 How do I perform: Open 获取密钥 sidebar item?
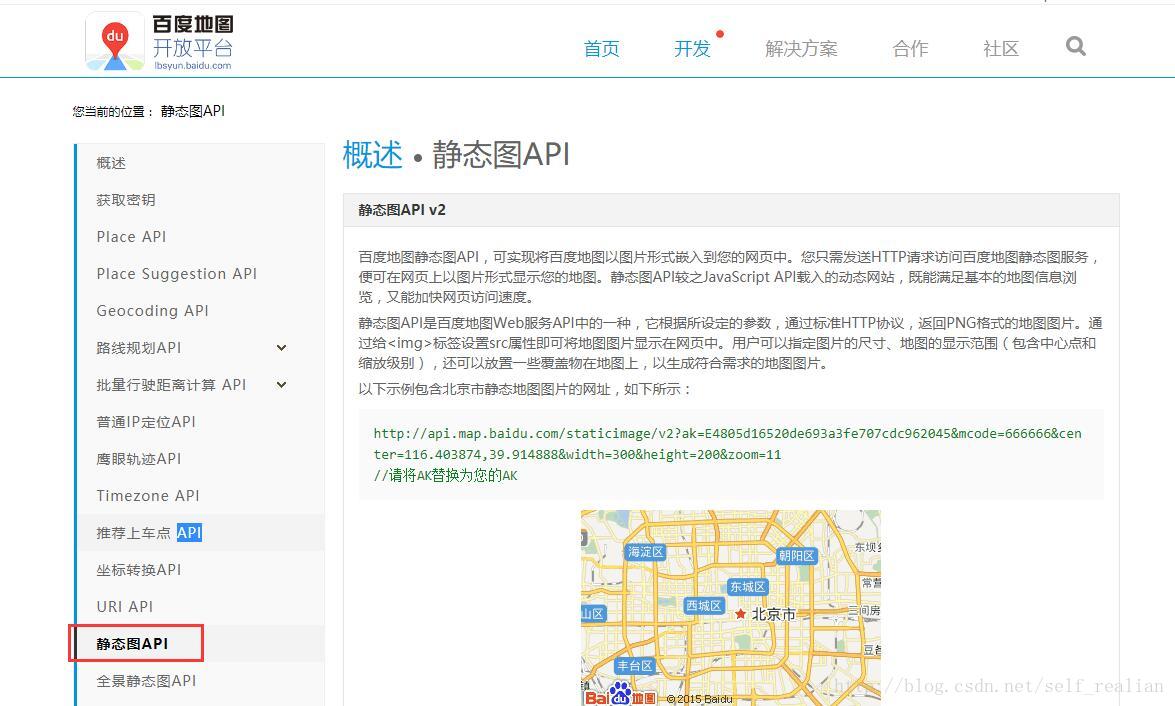(x=126, y=200)
